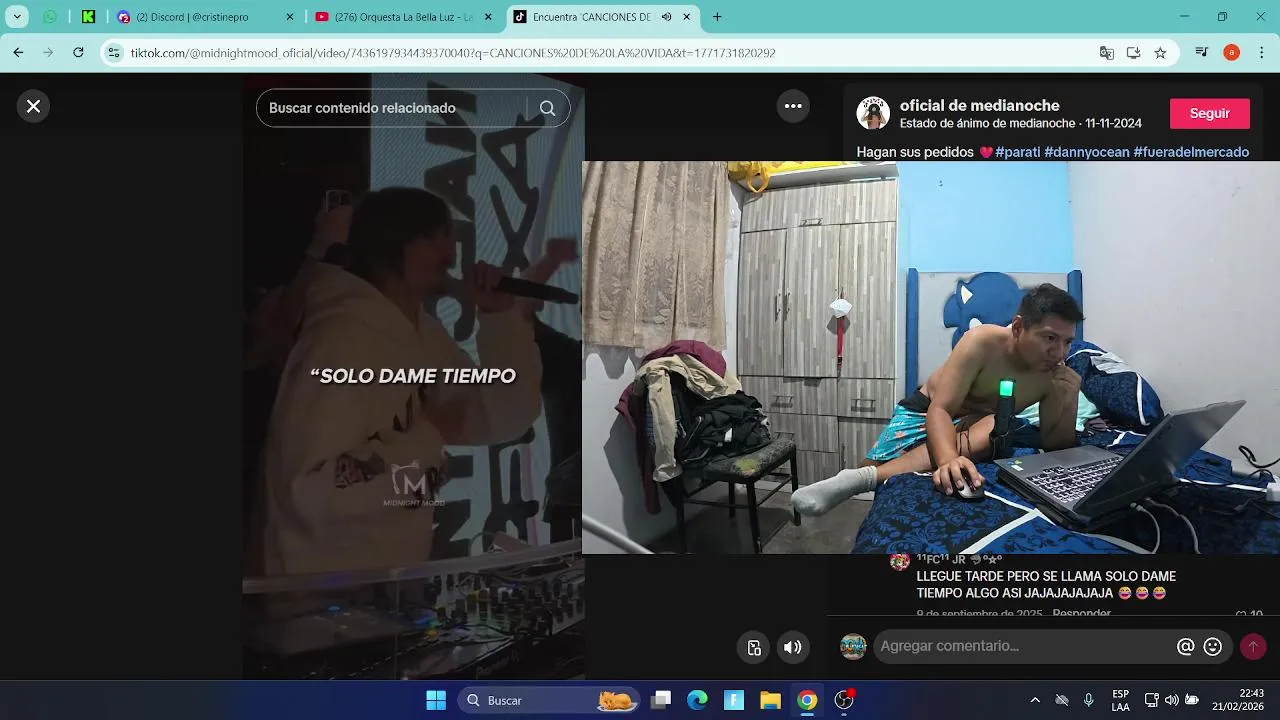This screenshot has width=1280, height=720.
Task: Switch to Orquesta La Bella Luz YouTube tab
Action: tap(393, 17)
